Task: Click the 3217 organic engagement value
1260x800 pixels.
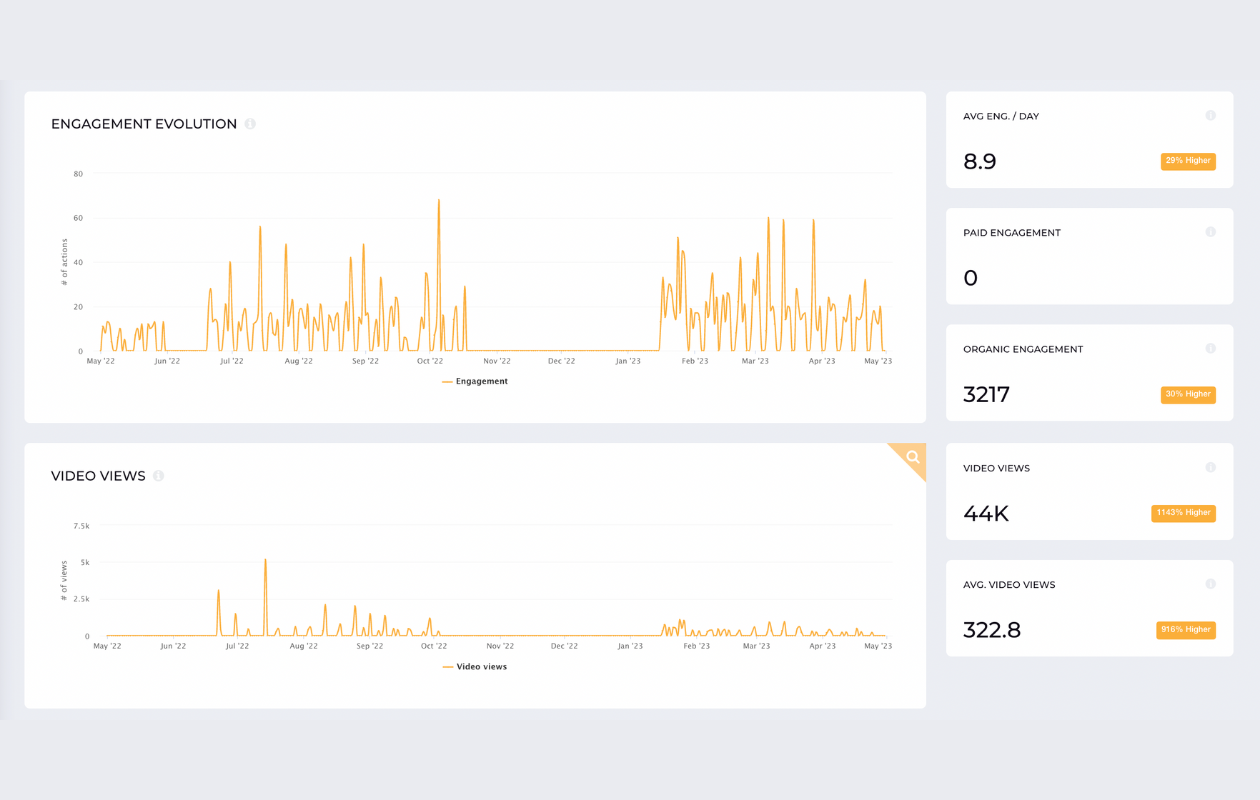Action: click(987, 395)
